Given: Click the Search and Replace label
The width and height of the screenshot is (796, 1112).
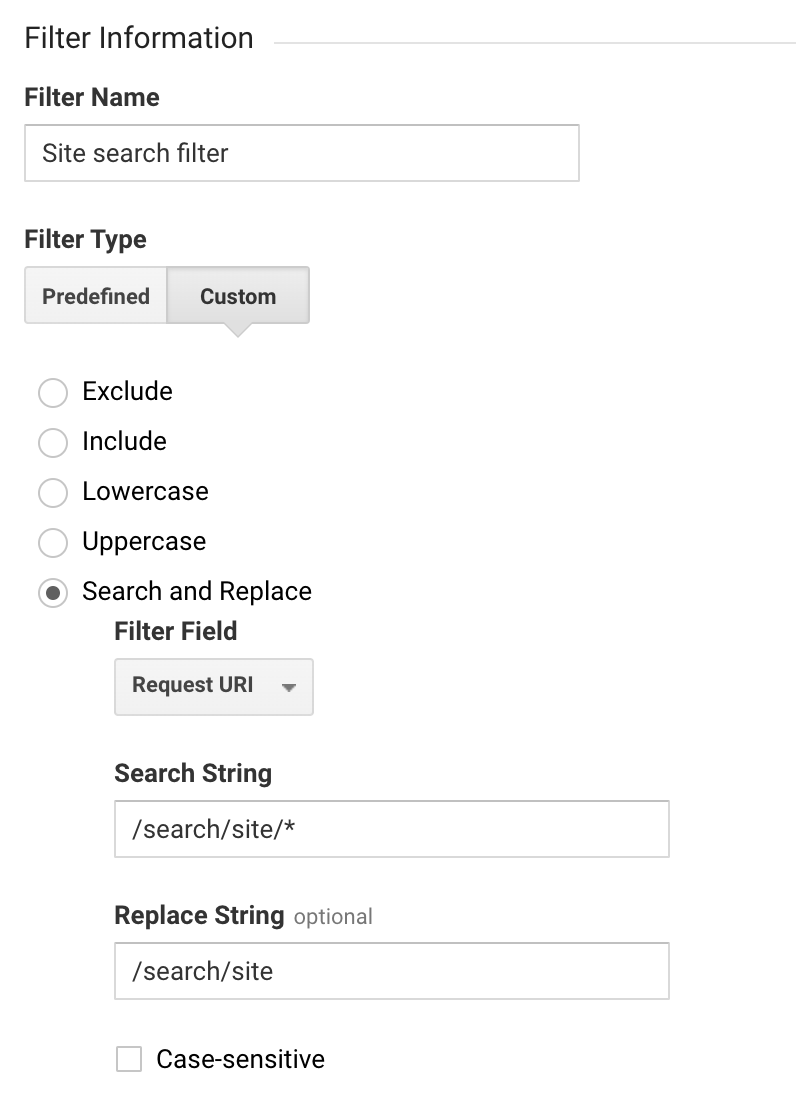Looking at the screenshot, I should [x=197, y=591].
